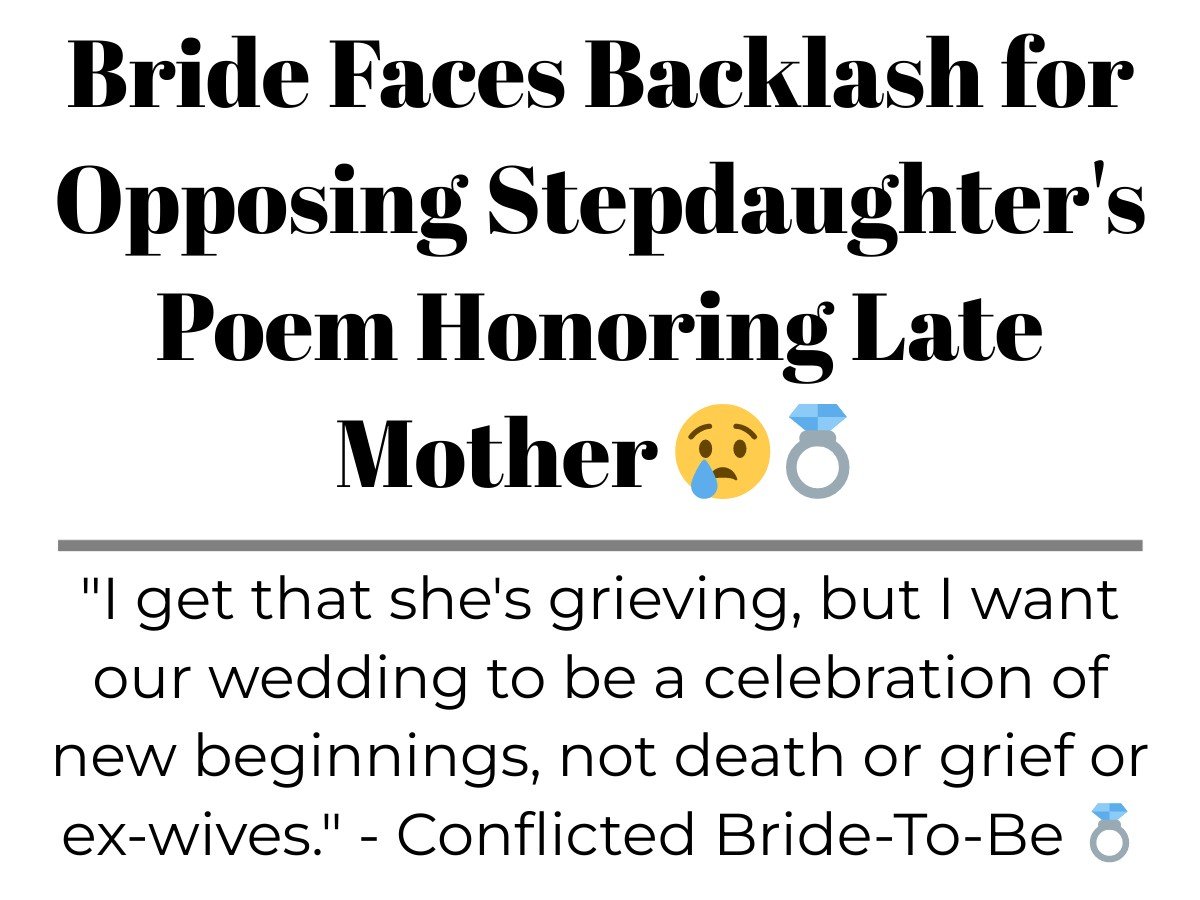Screen dimensions: 1200x900
Task: Click the small ring emoji after Bride-To-Be
Action: [1109, 832]
